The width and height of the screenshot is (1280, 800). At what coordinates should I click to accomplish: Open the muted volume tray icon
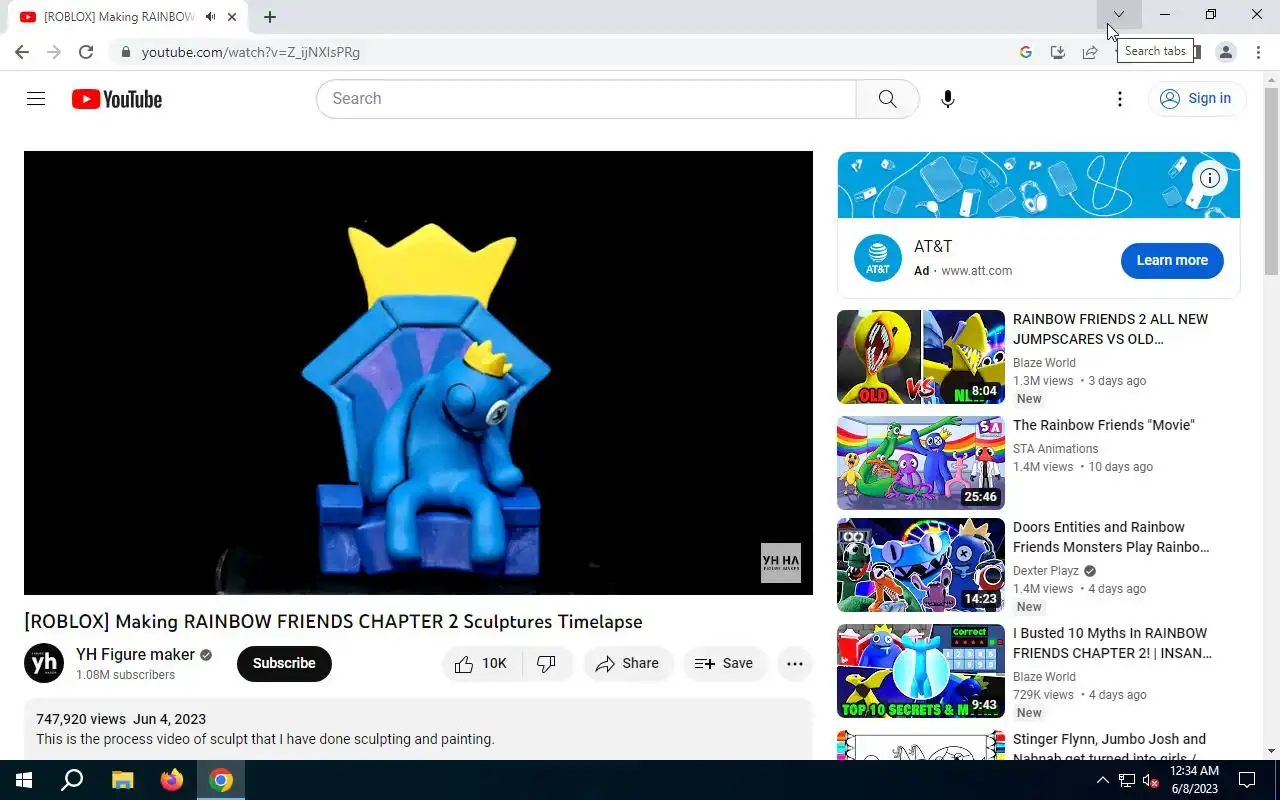[x=1151, y=780]
